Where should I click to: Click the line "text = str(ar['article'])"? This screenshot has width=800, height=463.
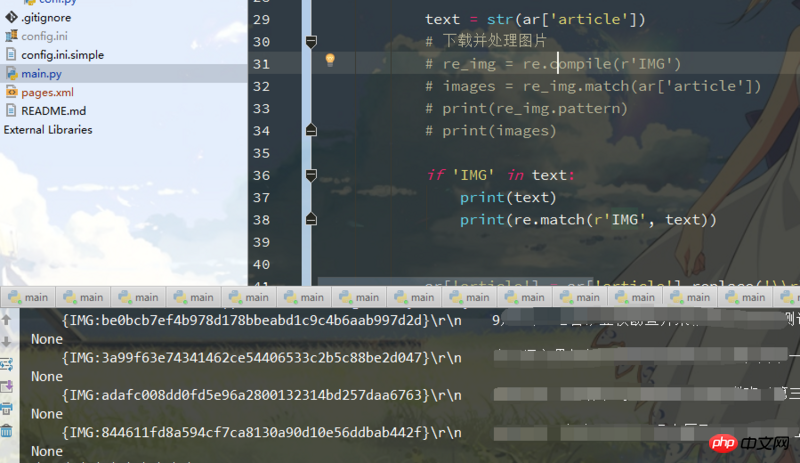click(x=535, y=19)
